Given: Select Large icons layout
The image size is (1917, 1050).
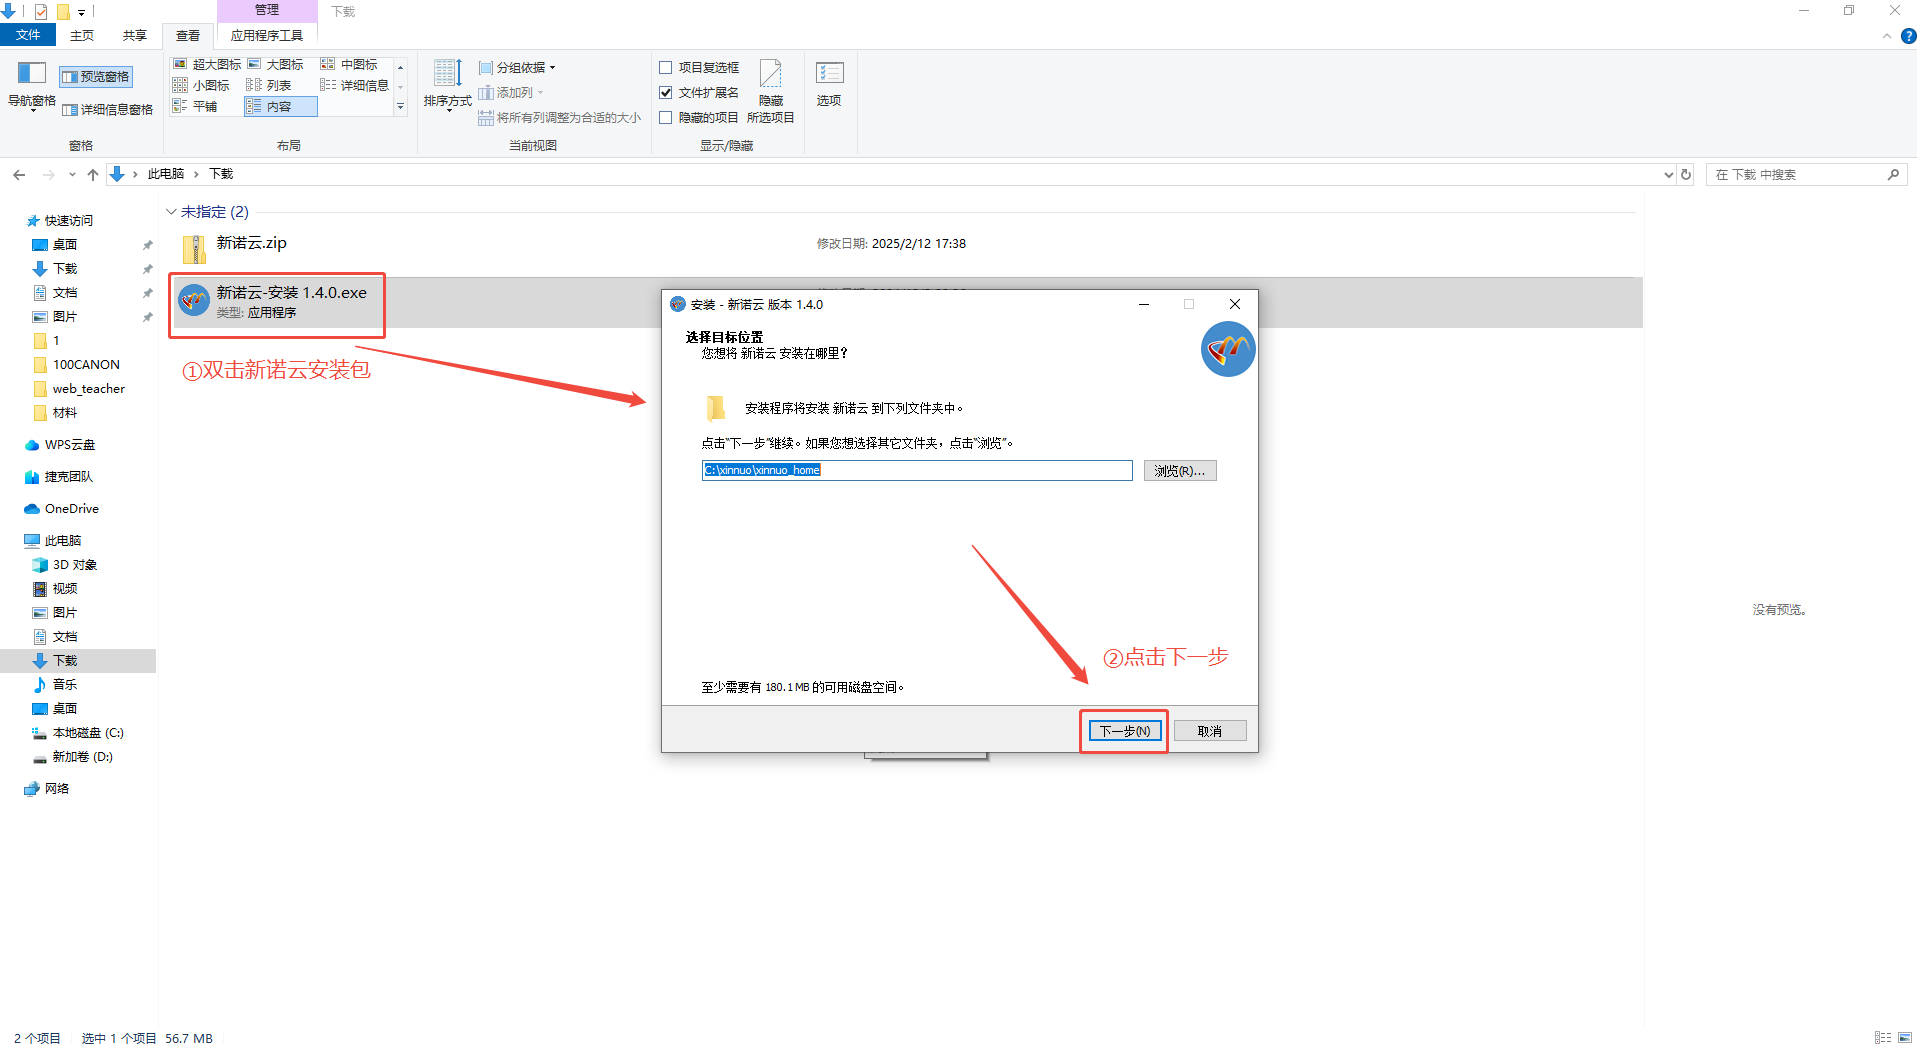Looking at the screenshot, I should (x=276, y=65).
